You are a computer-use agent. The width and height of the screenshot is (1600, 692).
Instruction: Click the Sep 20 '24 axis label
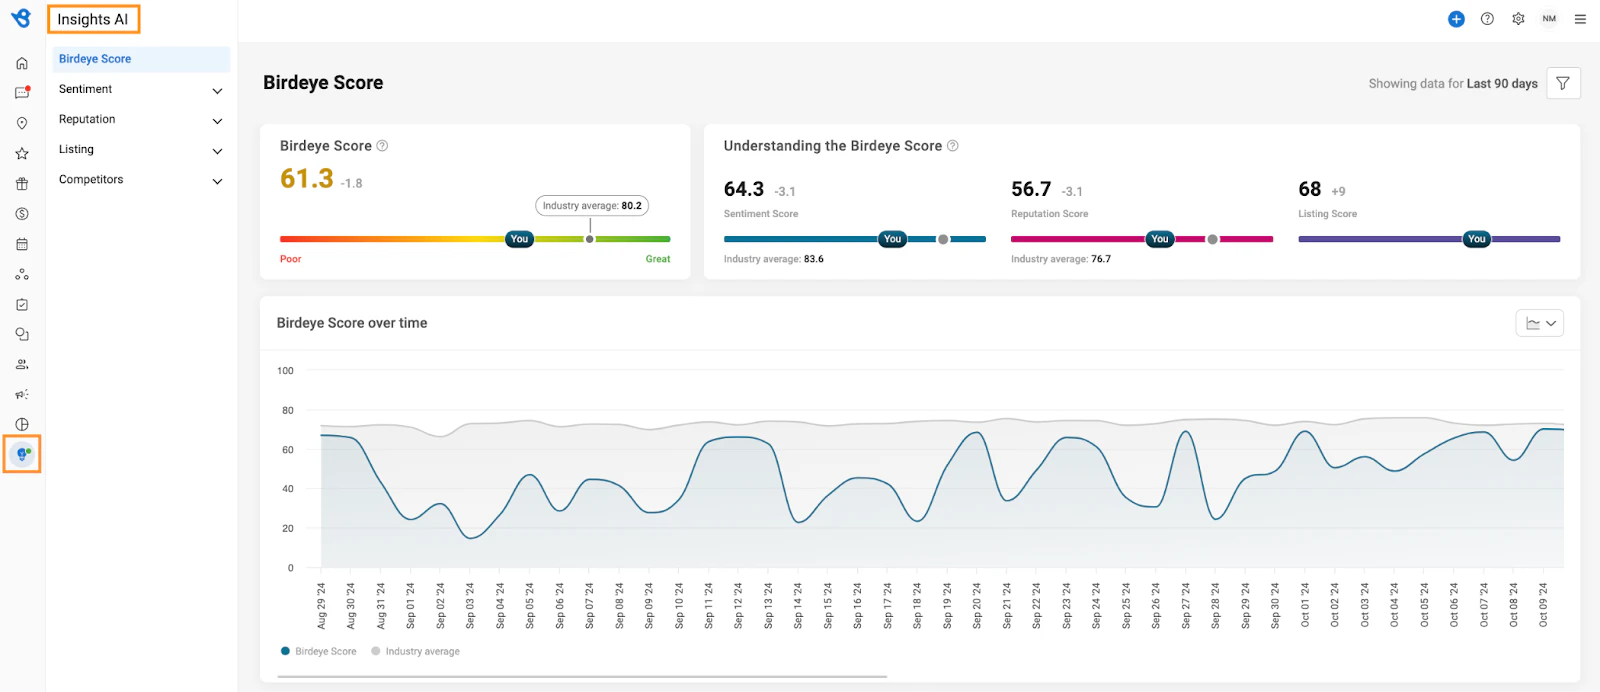tap(977, 606)
